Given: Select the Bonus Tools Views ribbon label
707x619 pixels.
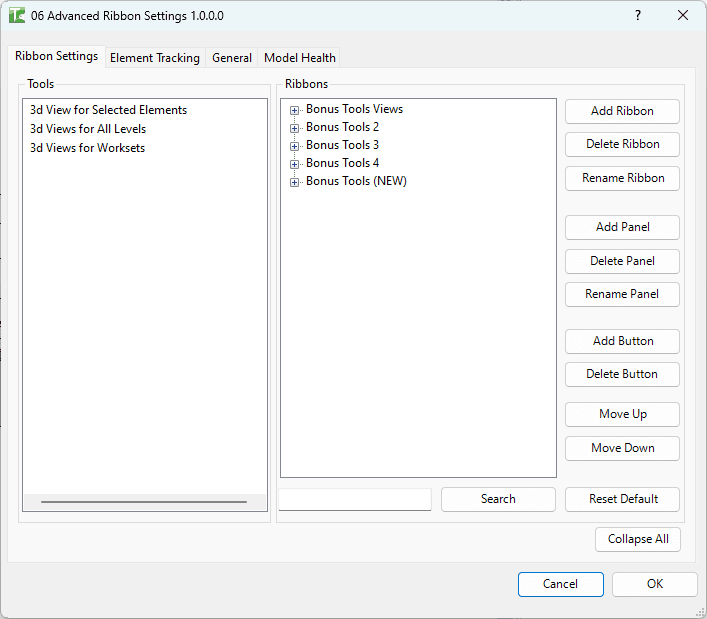Looking at the screenshot, I should click(354, 109).
